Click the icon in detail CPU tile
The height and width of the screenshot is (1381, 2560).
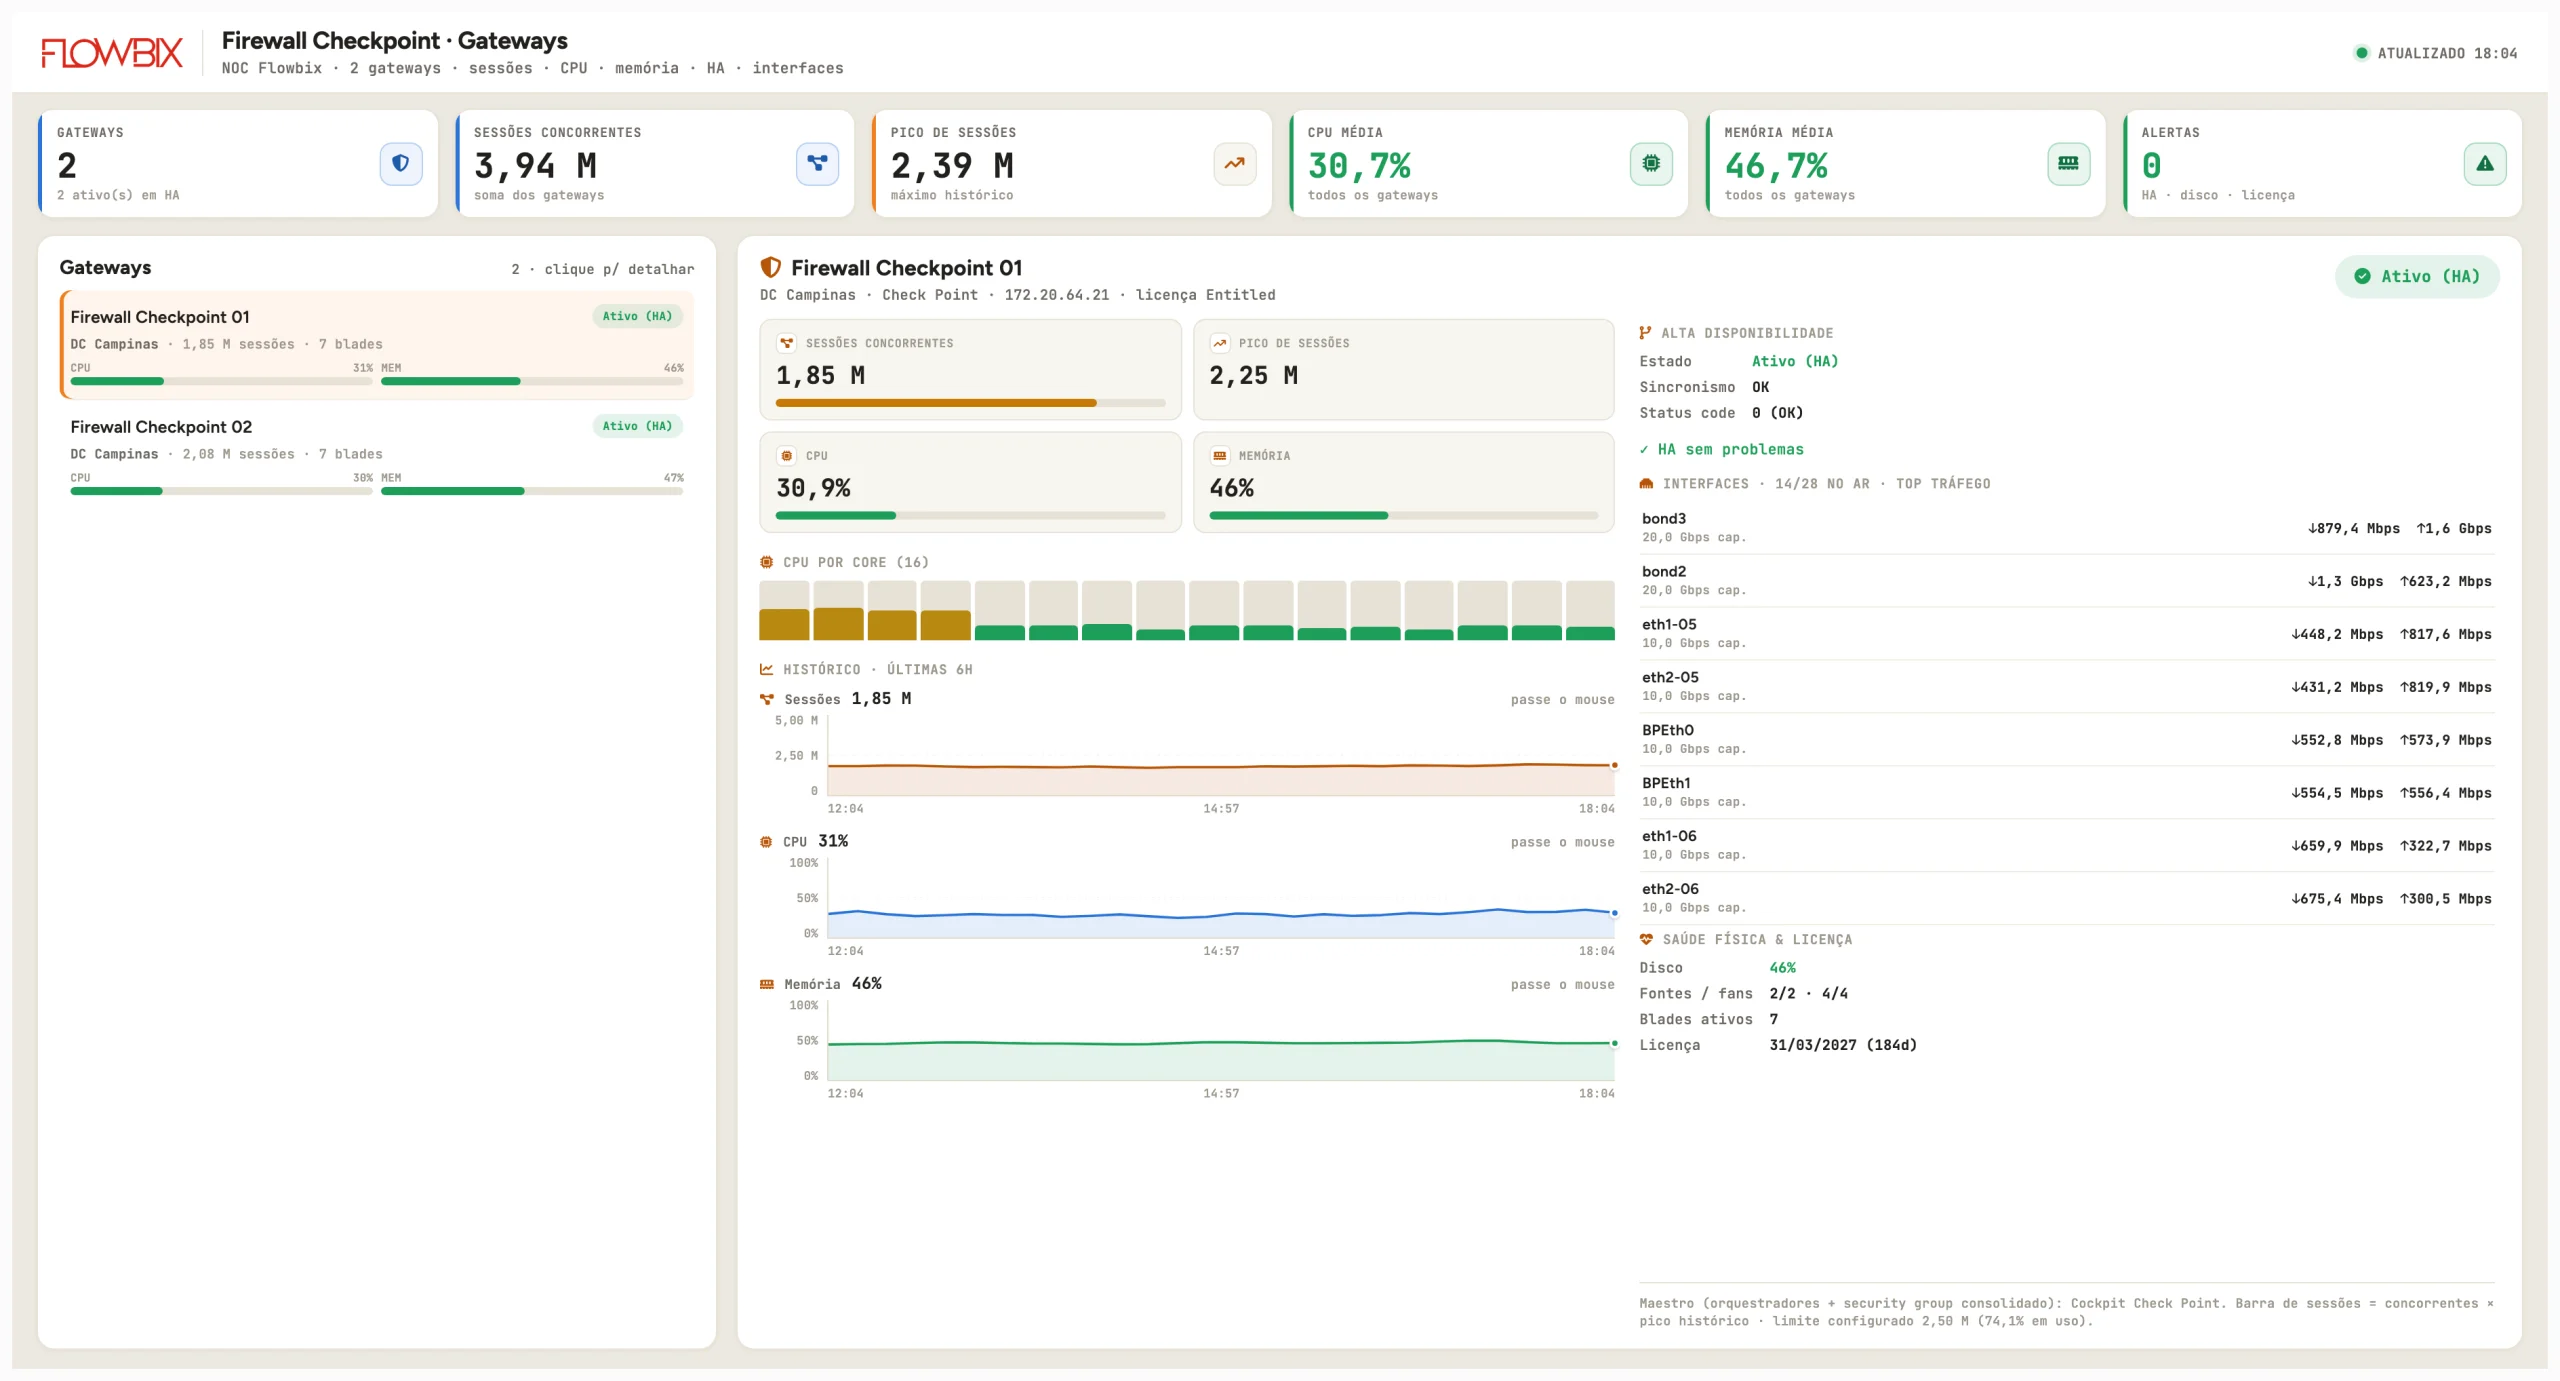tap(787, 456)
